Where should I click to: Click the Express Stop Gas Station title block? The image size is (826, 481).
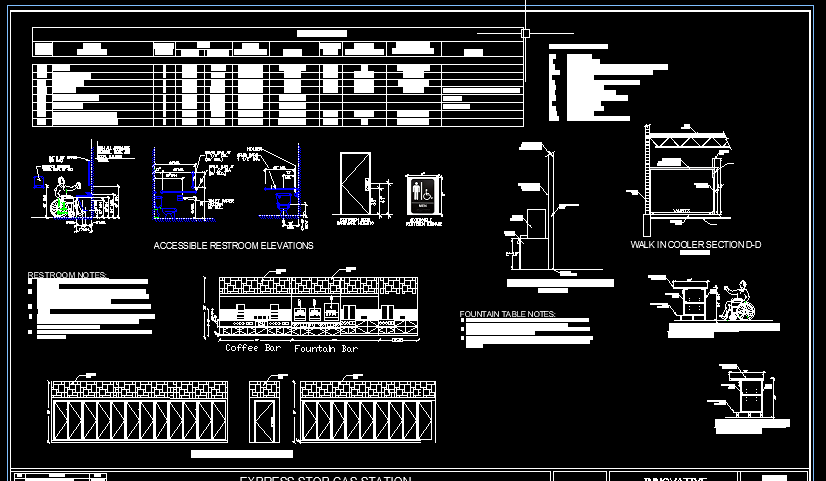(325, 478)
